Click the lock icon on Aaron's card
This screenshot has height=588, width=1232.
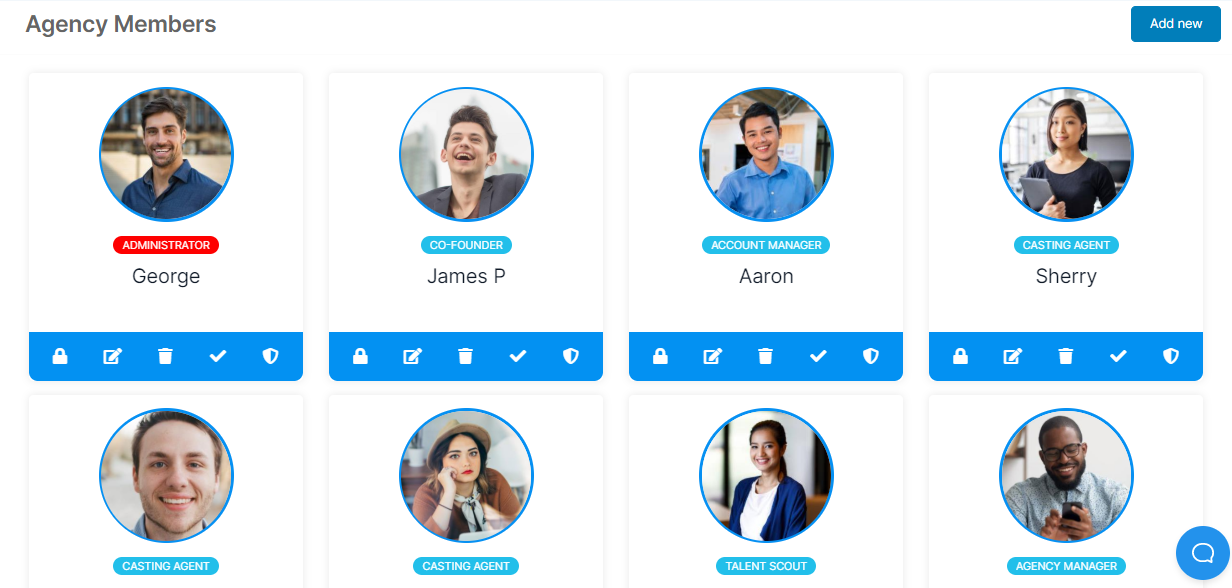pyautogui.click(x=660, y=356)
